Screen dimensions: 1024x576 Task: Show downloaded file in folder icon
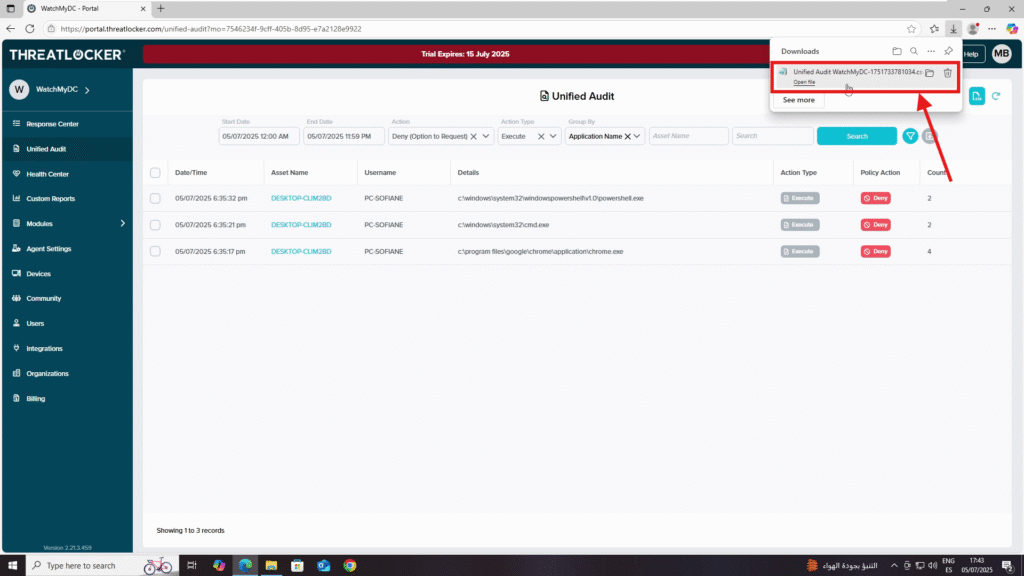click(x=929, y=73)
